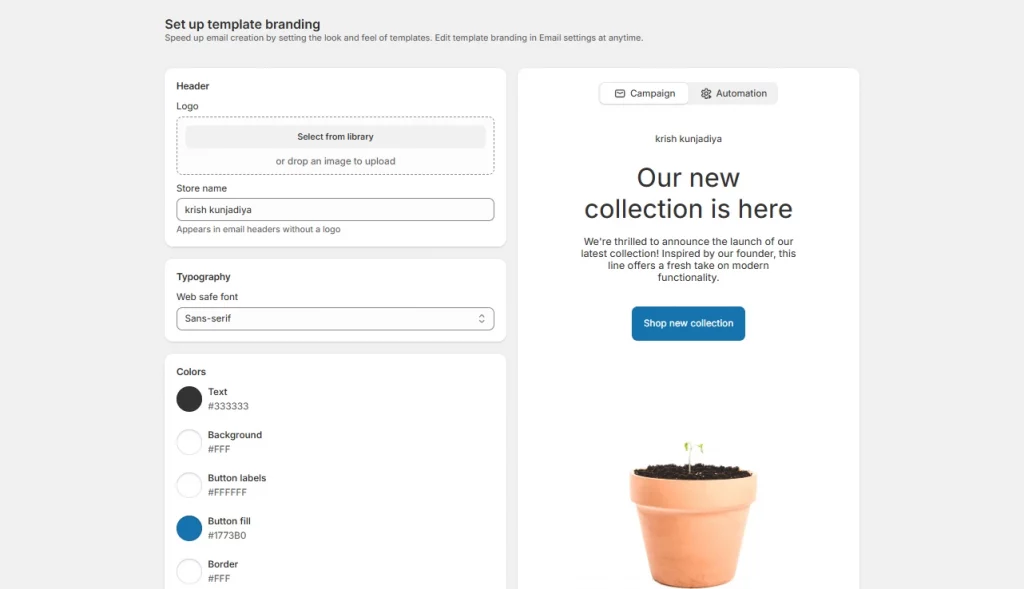Choose the Border color swatch

[189, 571]
